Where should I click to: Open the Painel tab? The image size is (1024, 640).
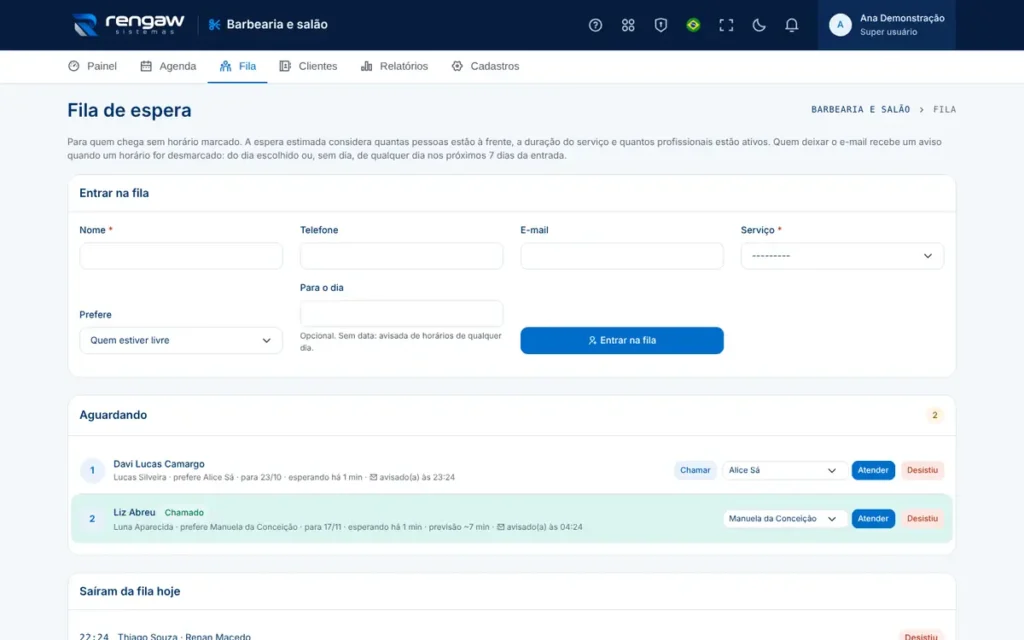point(93,66)
